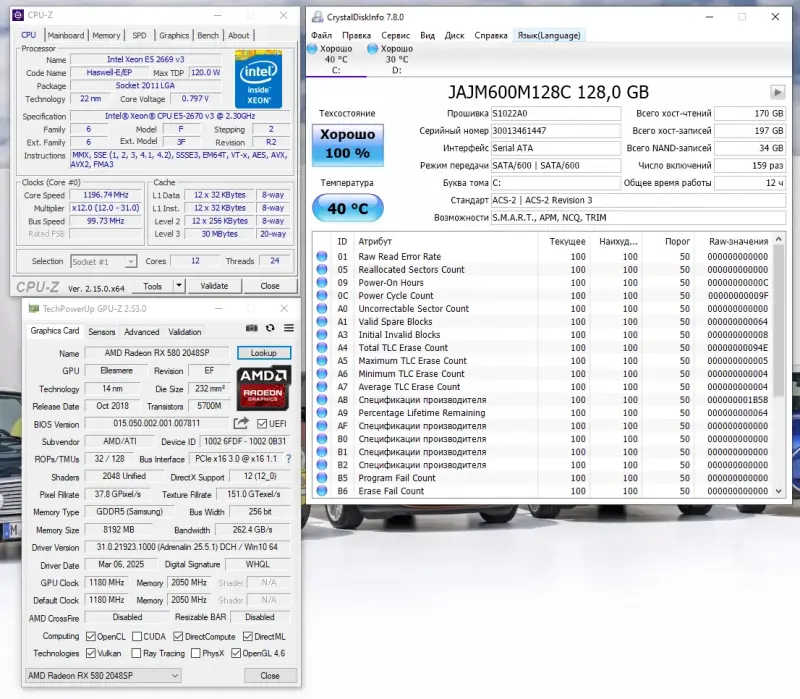
Task: Toggle the CUDA checkbox
Action: pyautogui.click(x=137, y=636)
